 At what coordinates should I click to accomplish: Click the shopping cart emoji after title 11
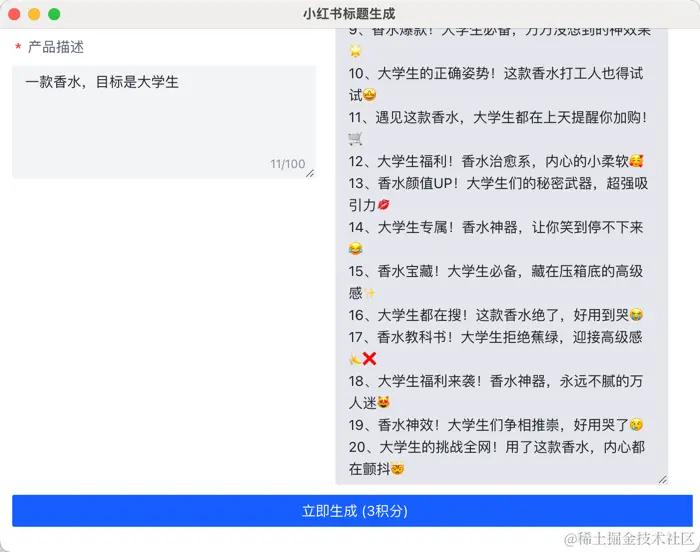pyautogui.click(x=355, y=139)
